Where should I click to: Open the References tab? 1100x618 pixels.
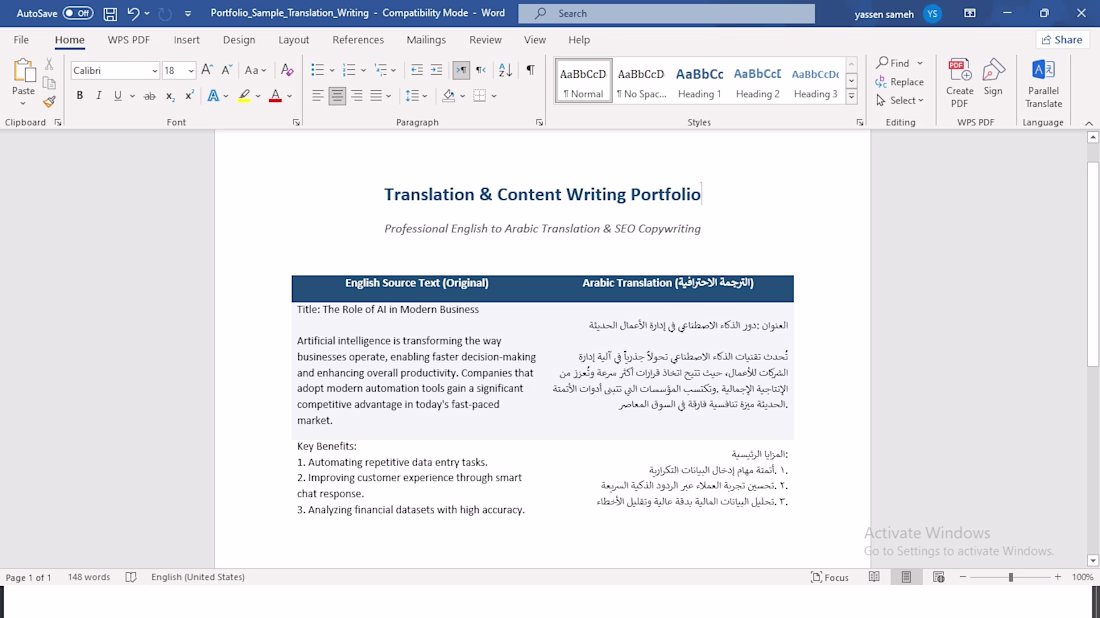tap(358, 40)
